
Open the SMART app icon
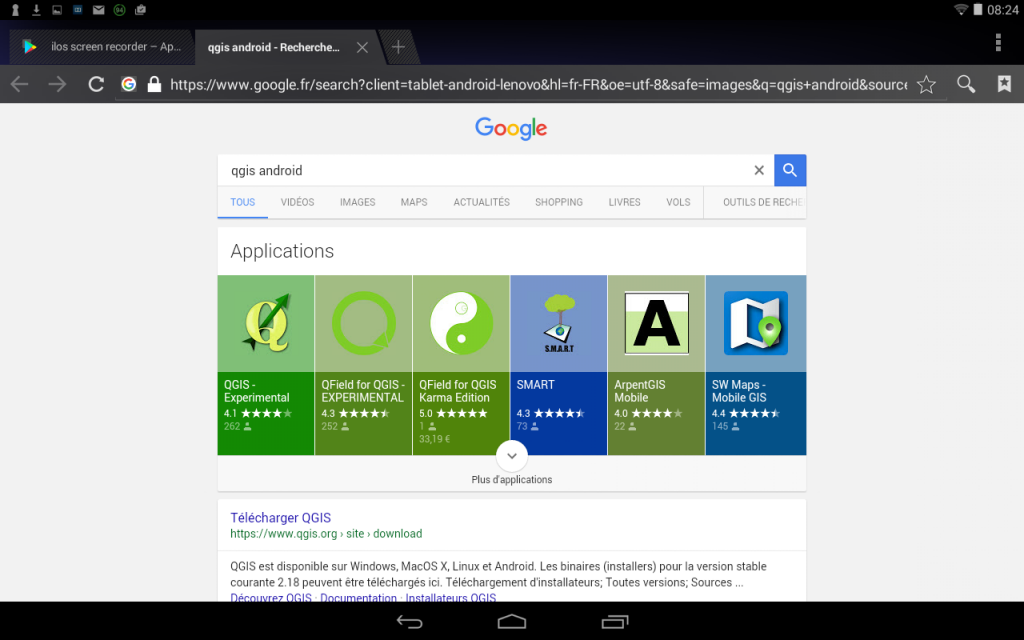559,323
